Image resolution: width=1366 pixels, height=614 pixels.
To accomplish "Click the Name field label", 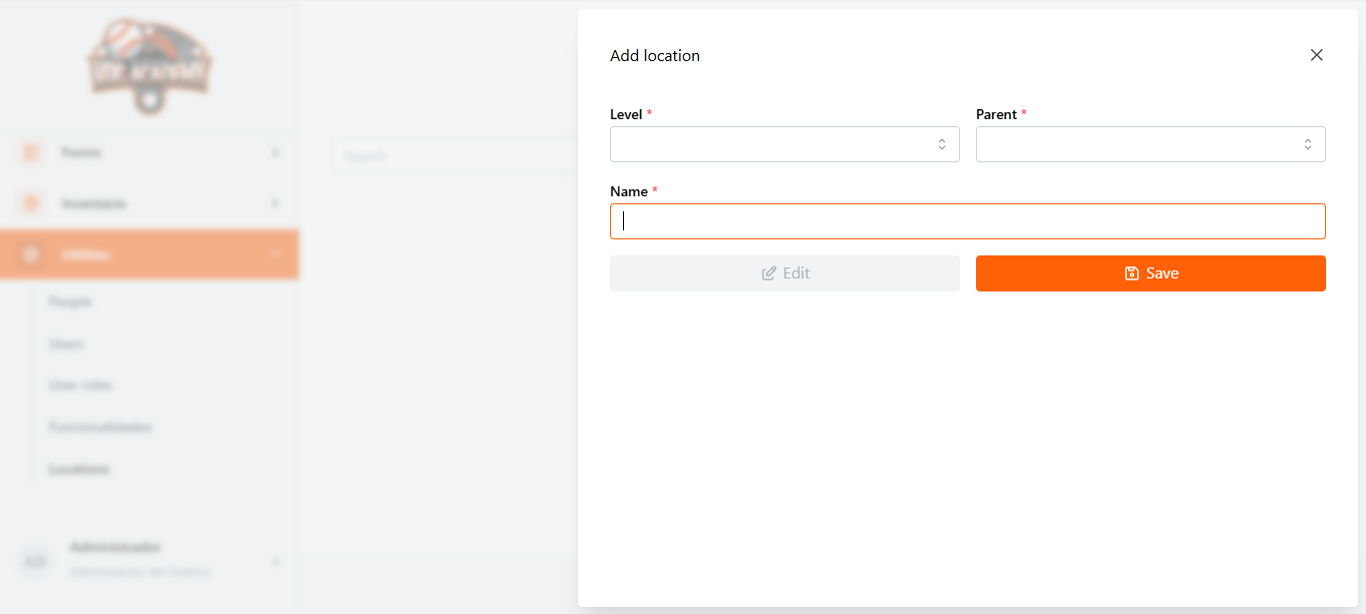I will (x=629, y=191).
